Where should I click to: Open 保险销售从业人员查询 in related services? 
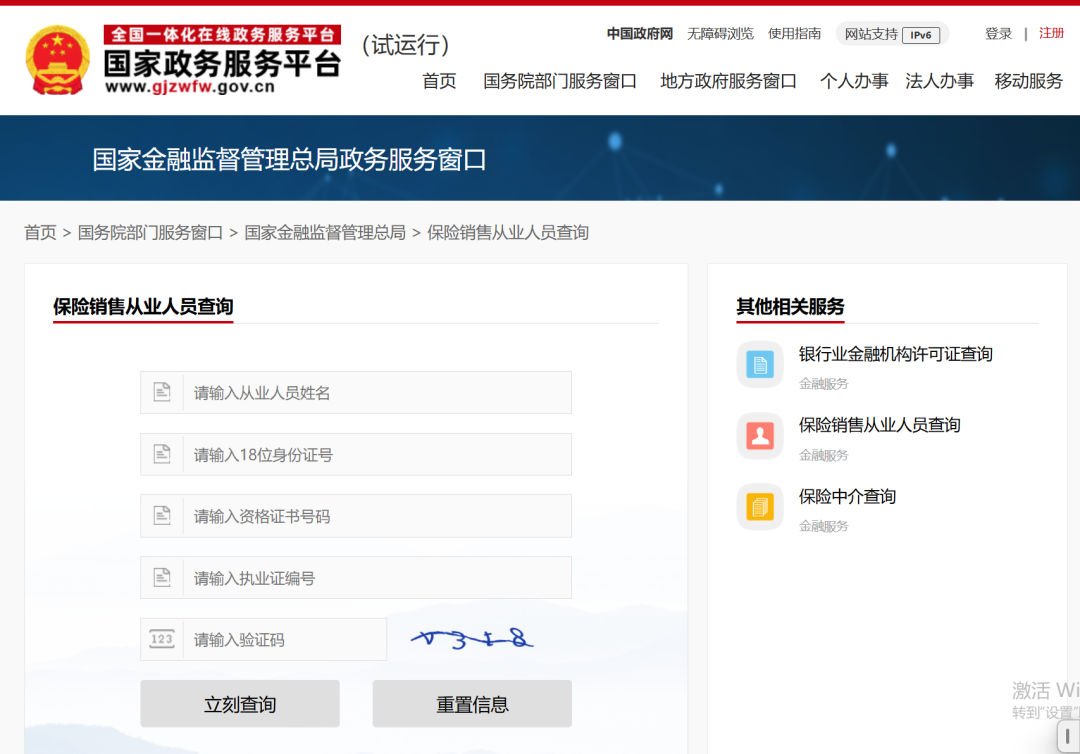880,425
